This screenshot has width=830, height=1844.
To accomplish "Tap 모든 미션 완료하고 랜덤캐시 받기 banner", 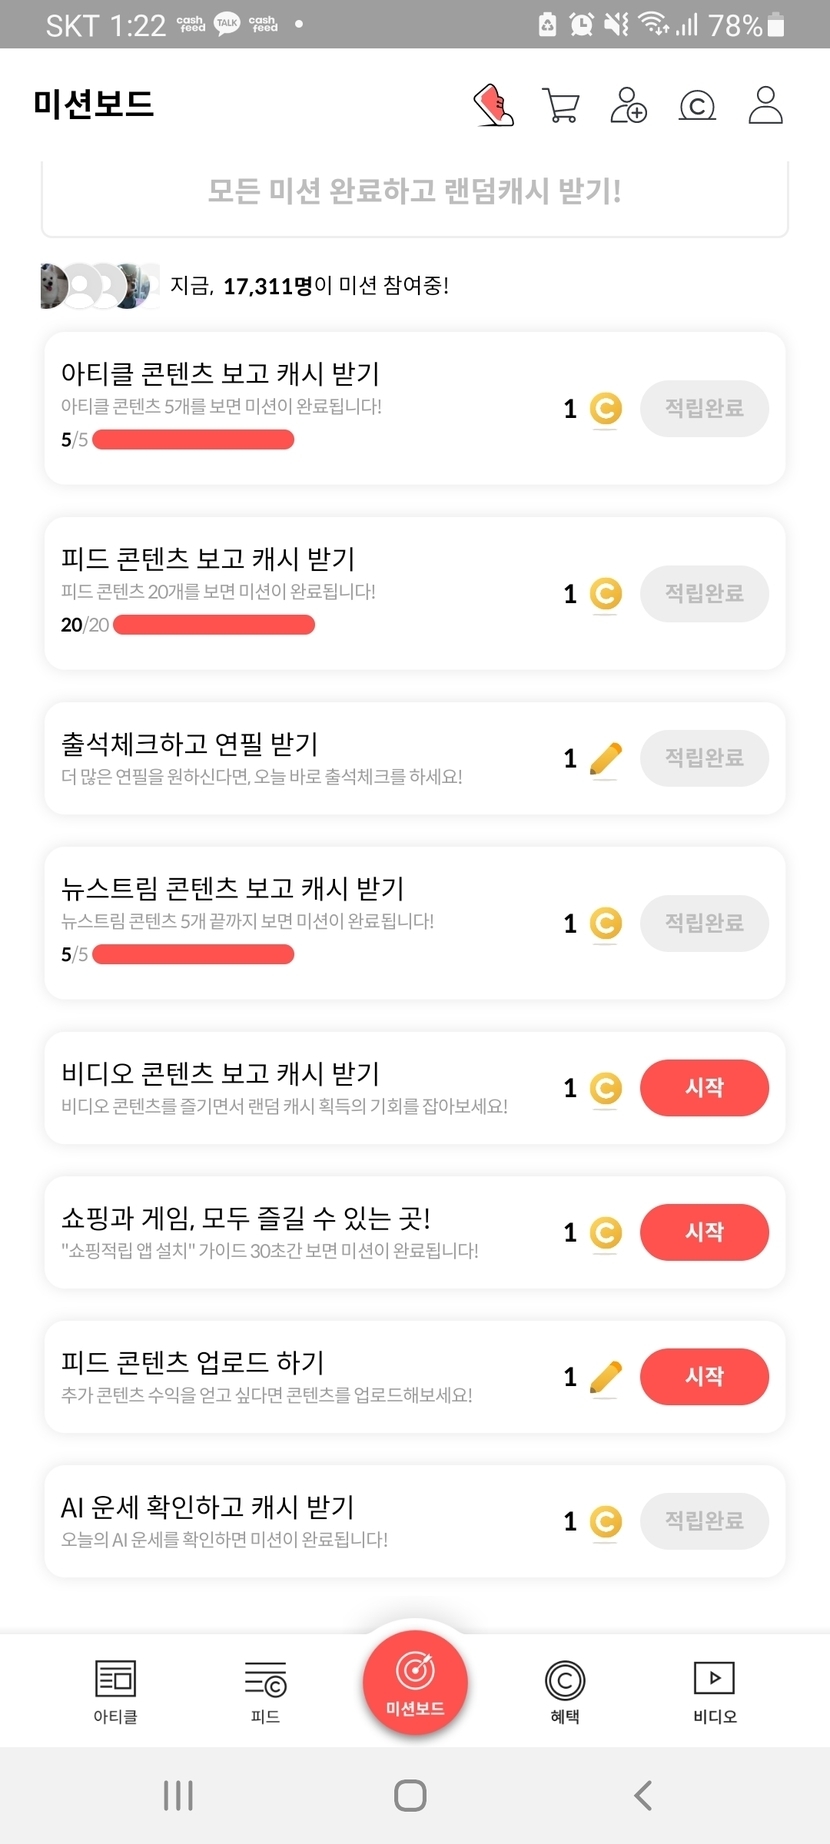I will tap(415, 191).
